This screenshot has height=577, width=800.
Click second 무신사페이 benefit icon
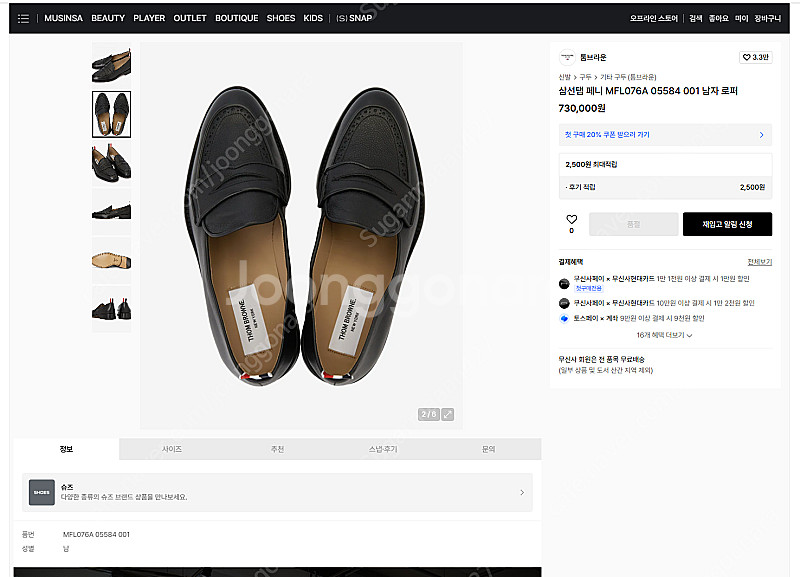pyautogui.click(x=564, y=304)
